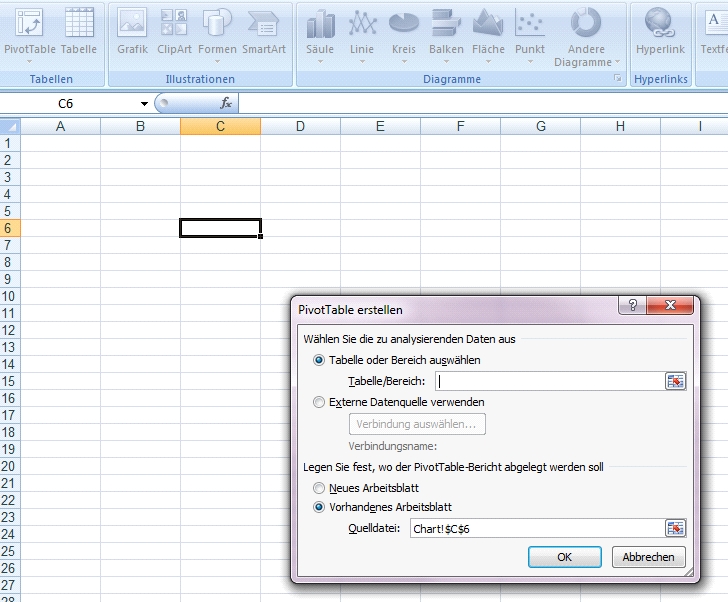Click Abbrechen to cancel dialog
Viewport: 728px width, 602px height.
pyautogui.click(x=648, y=557)
